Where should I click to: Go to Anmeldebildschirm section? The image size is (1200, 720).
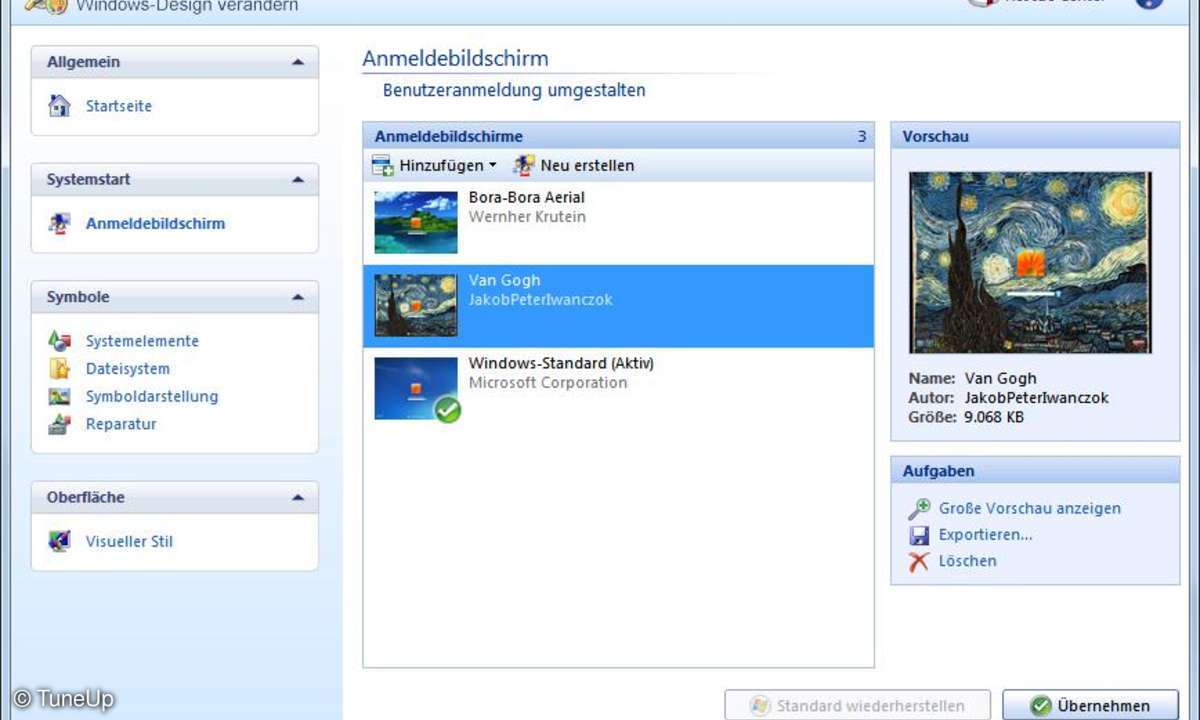[x=155, y=224]
